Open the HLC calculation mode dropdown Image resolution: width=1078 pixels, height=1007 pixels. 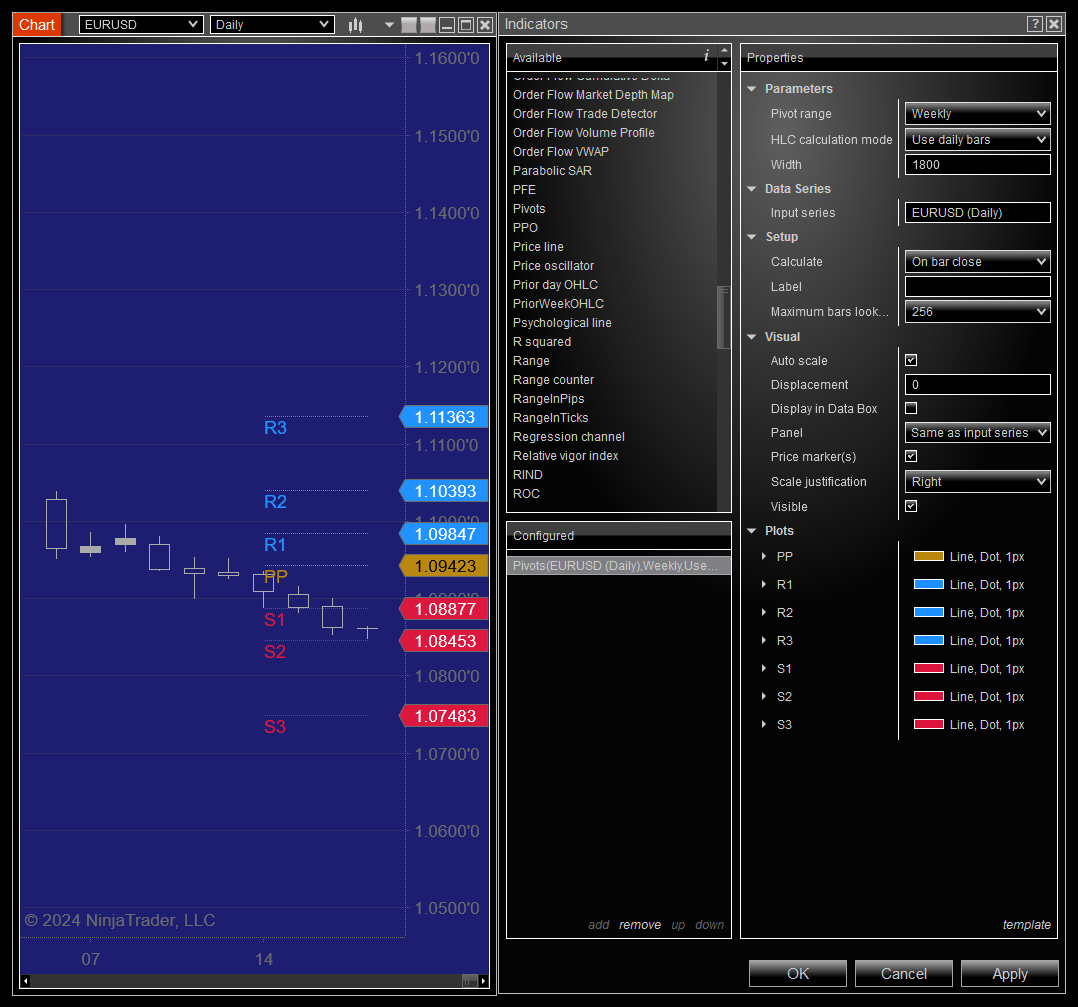(x=978, y=140)
